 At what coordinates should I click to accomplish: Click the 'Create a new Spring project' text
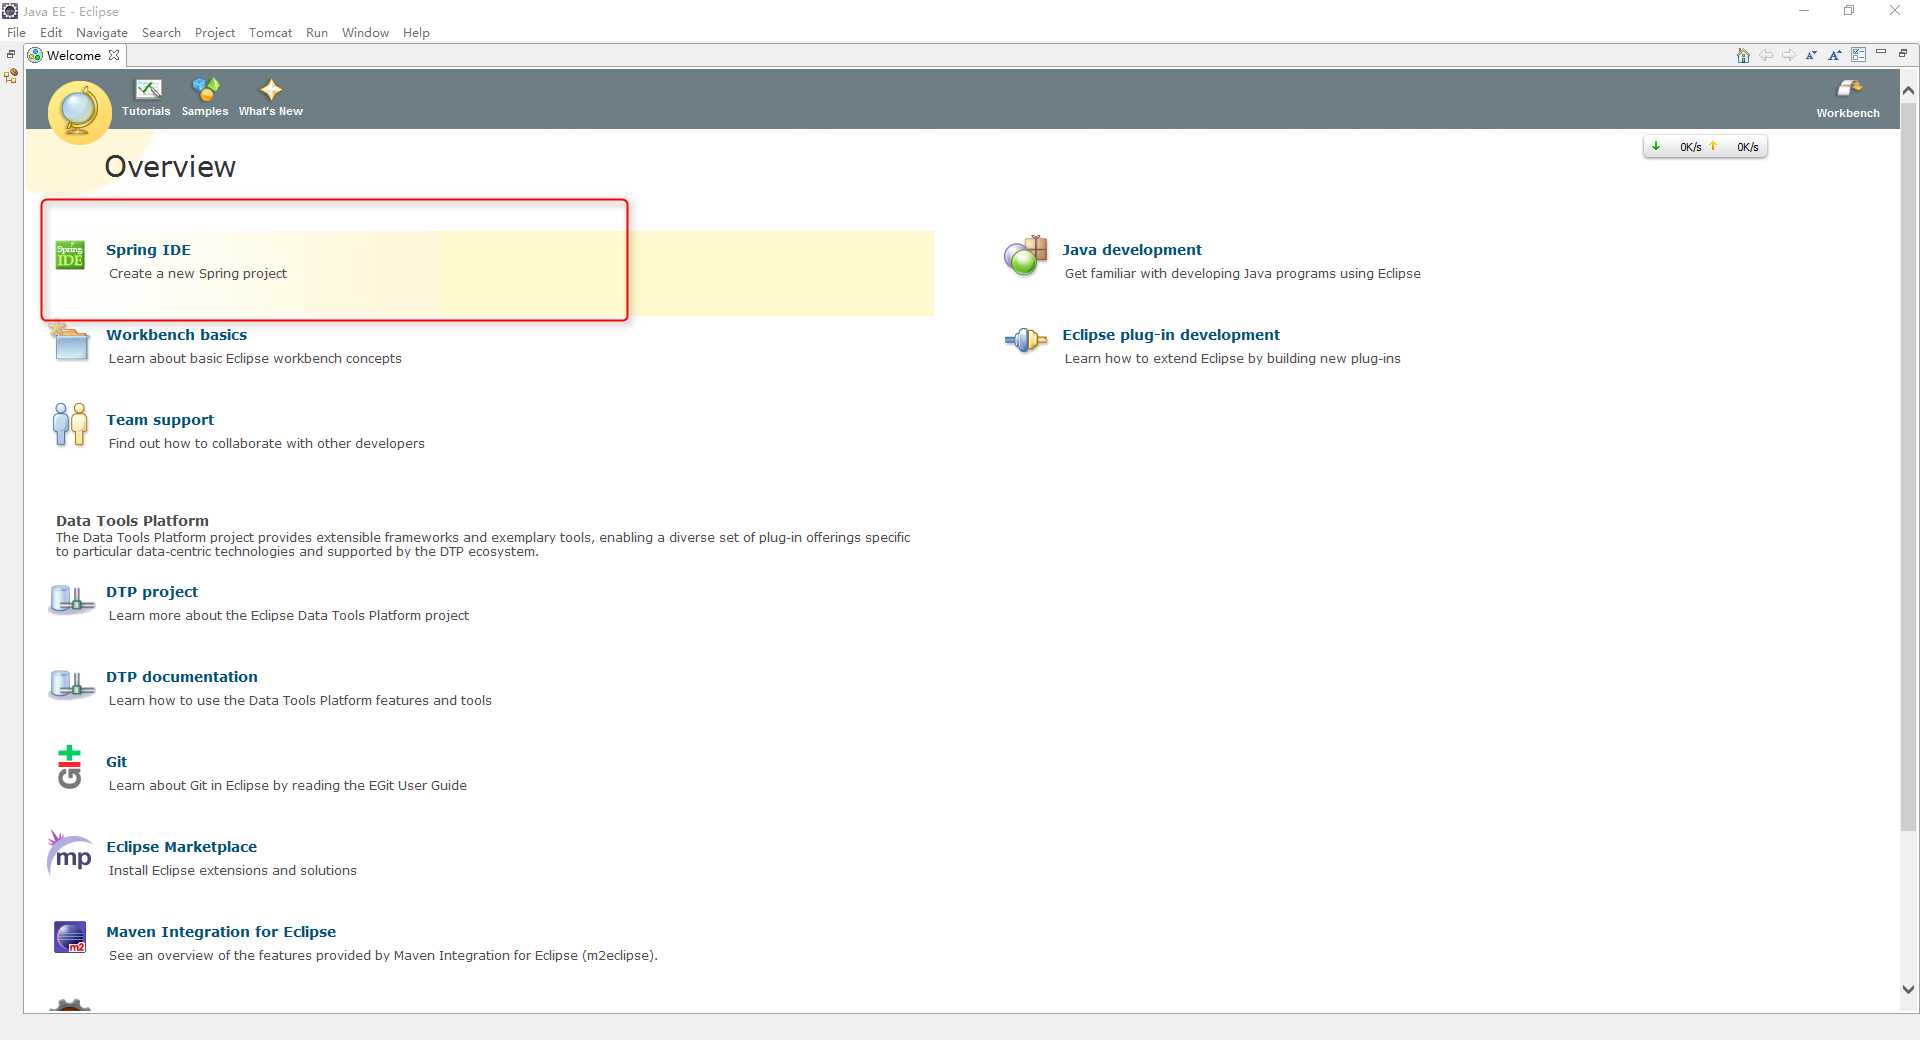(x=198, y=274)
